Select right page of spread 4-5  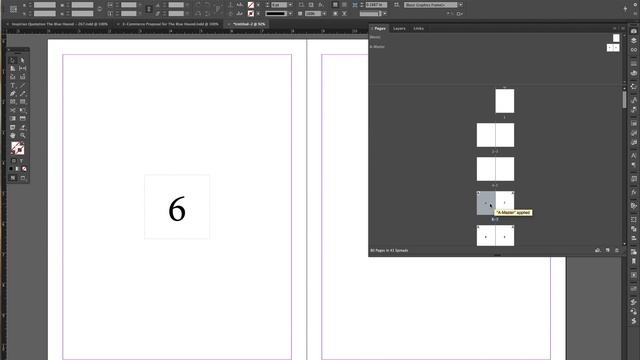pyautogui.click(x=505, y=169)
